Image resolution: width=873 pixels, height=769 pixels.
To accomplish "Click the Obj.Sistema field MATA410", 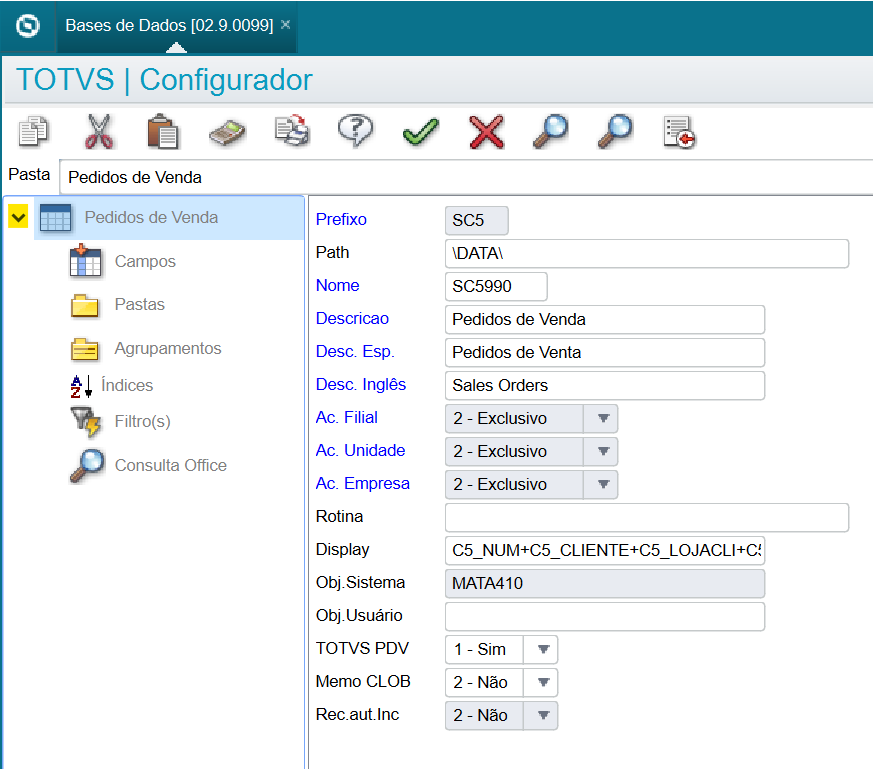I will tap(605, 583).
